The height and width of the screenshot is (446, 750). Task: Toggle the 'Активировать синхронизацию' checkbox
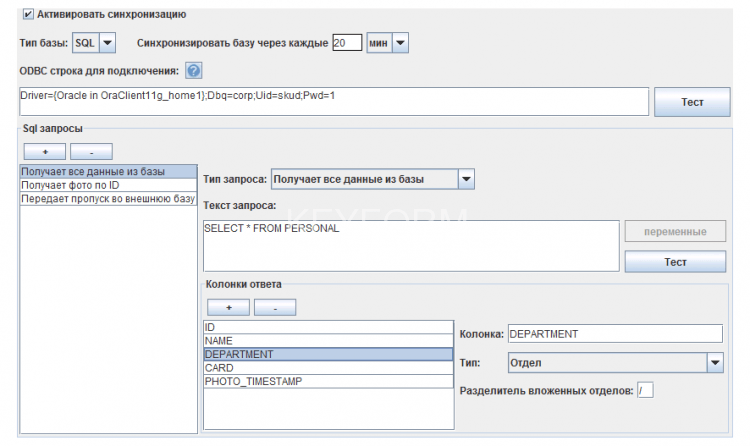click(x=27, y=15)
